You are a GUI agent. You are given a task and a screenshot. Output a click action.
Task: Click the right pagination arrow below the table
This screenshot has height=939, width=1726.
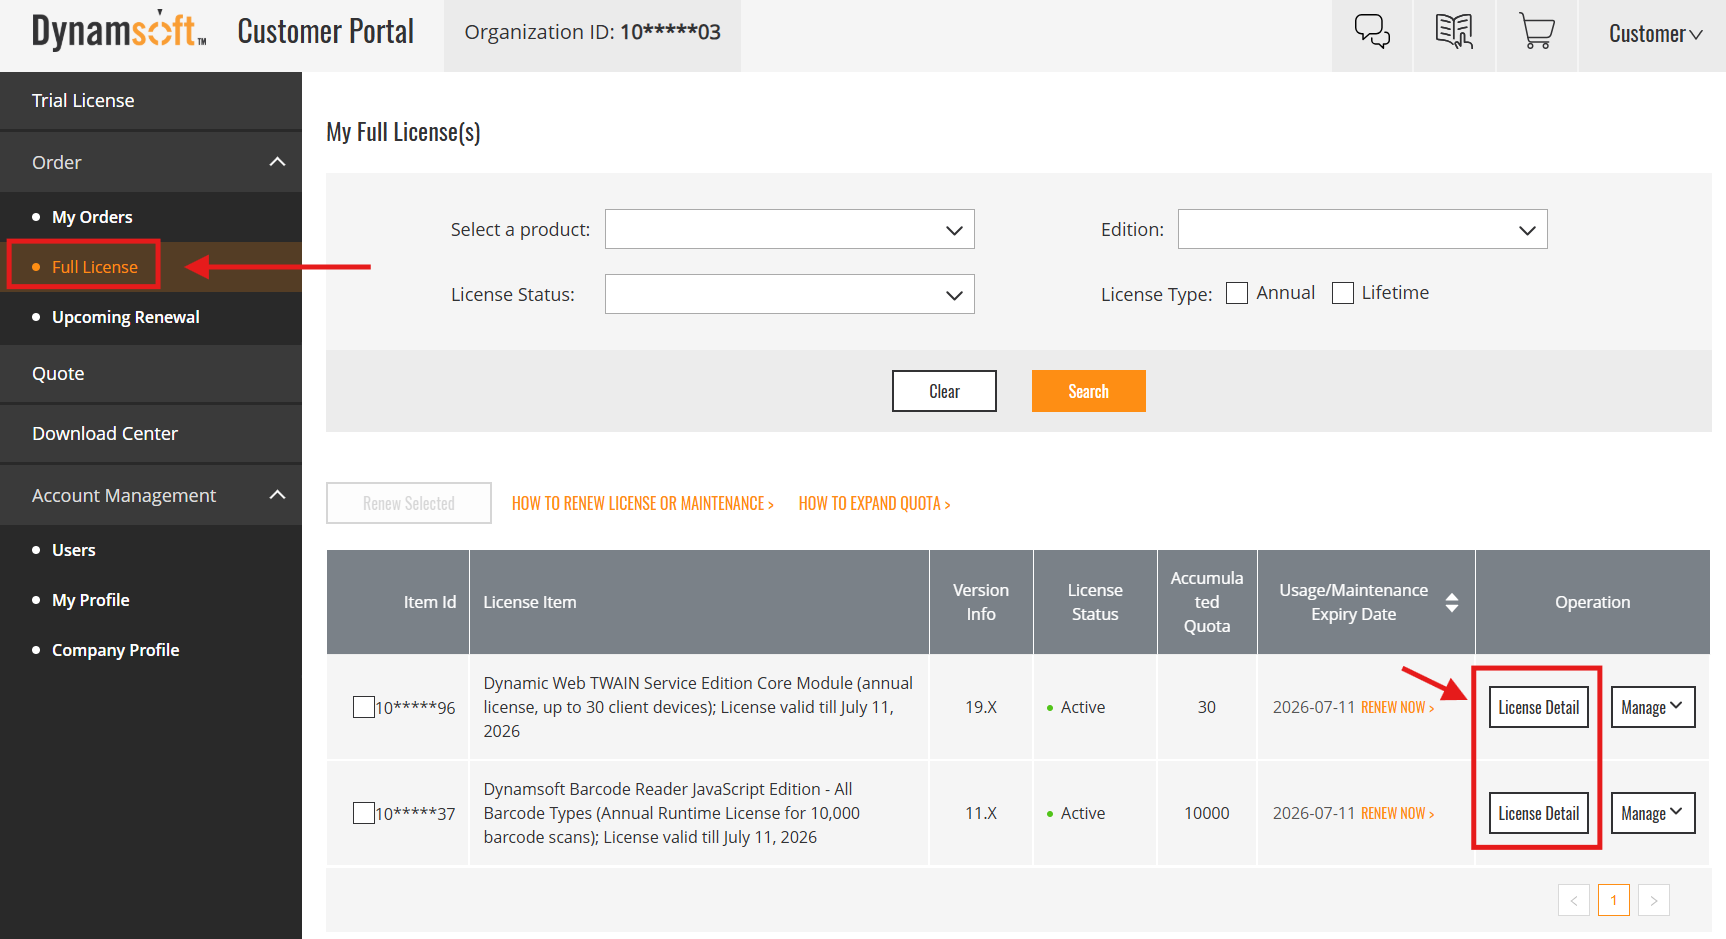click(1654, 900)
